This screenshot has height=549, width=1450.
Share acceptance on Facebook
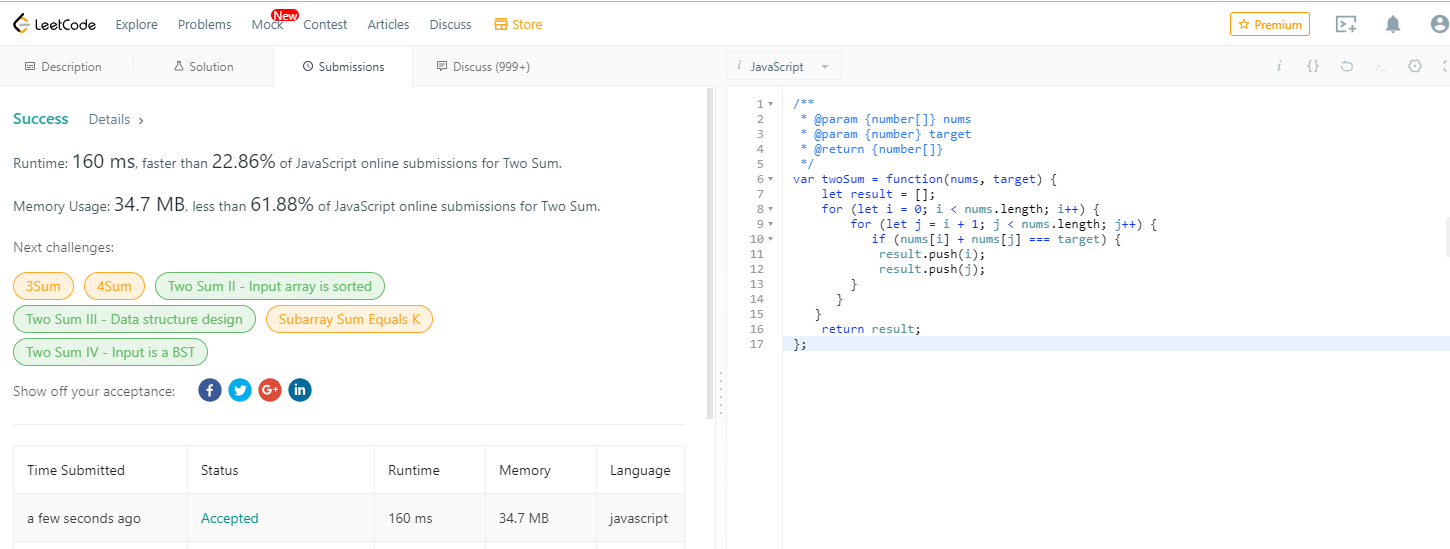point(210,390)
